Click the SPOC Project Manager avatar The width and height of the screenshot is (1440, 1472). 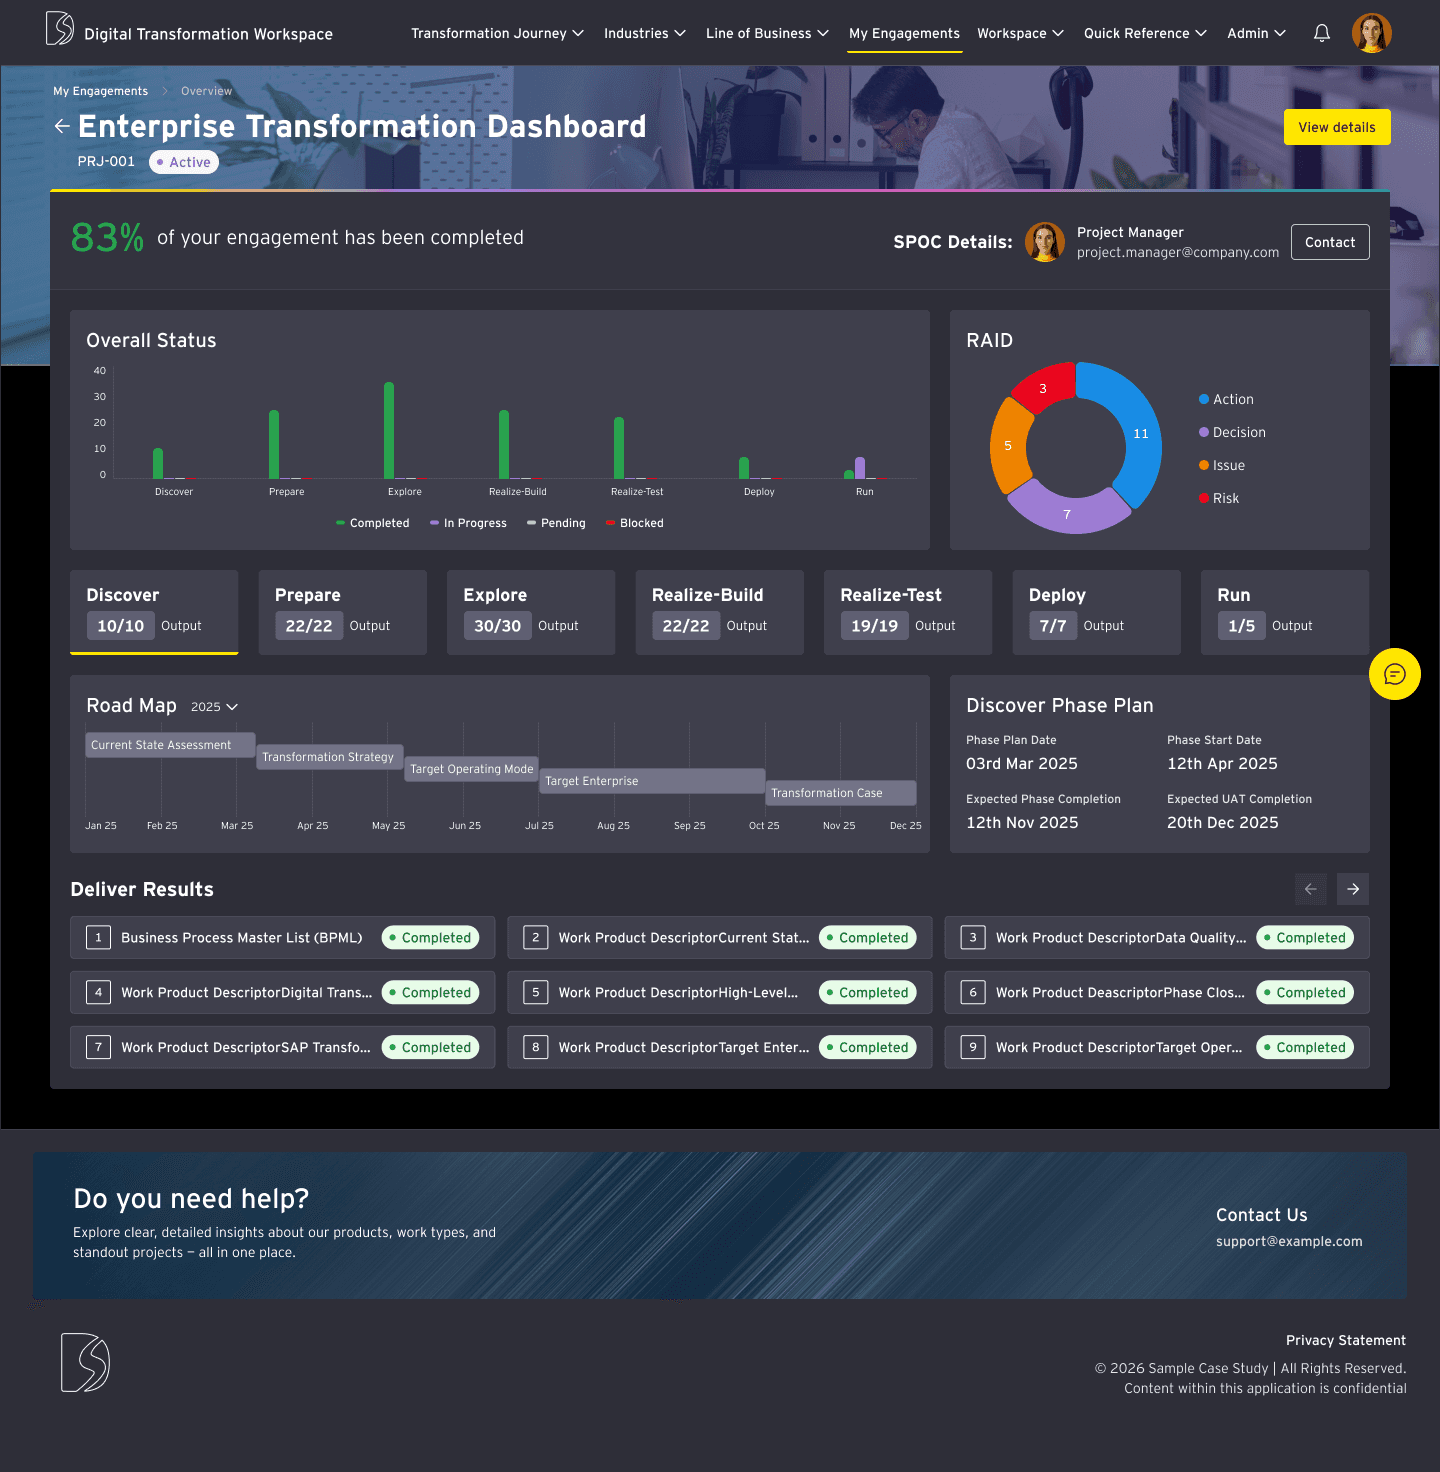click(x=1045, y=242)
